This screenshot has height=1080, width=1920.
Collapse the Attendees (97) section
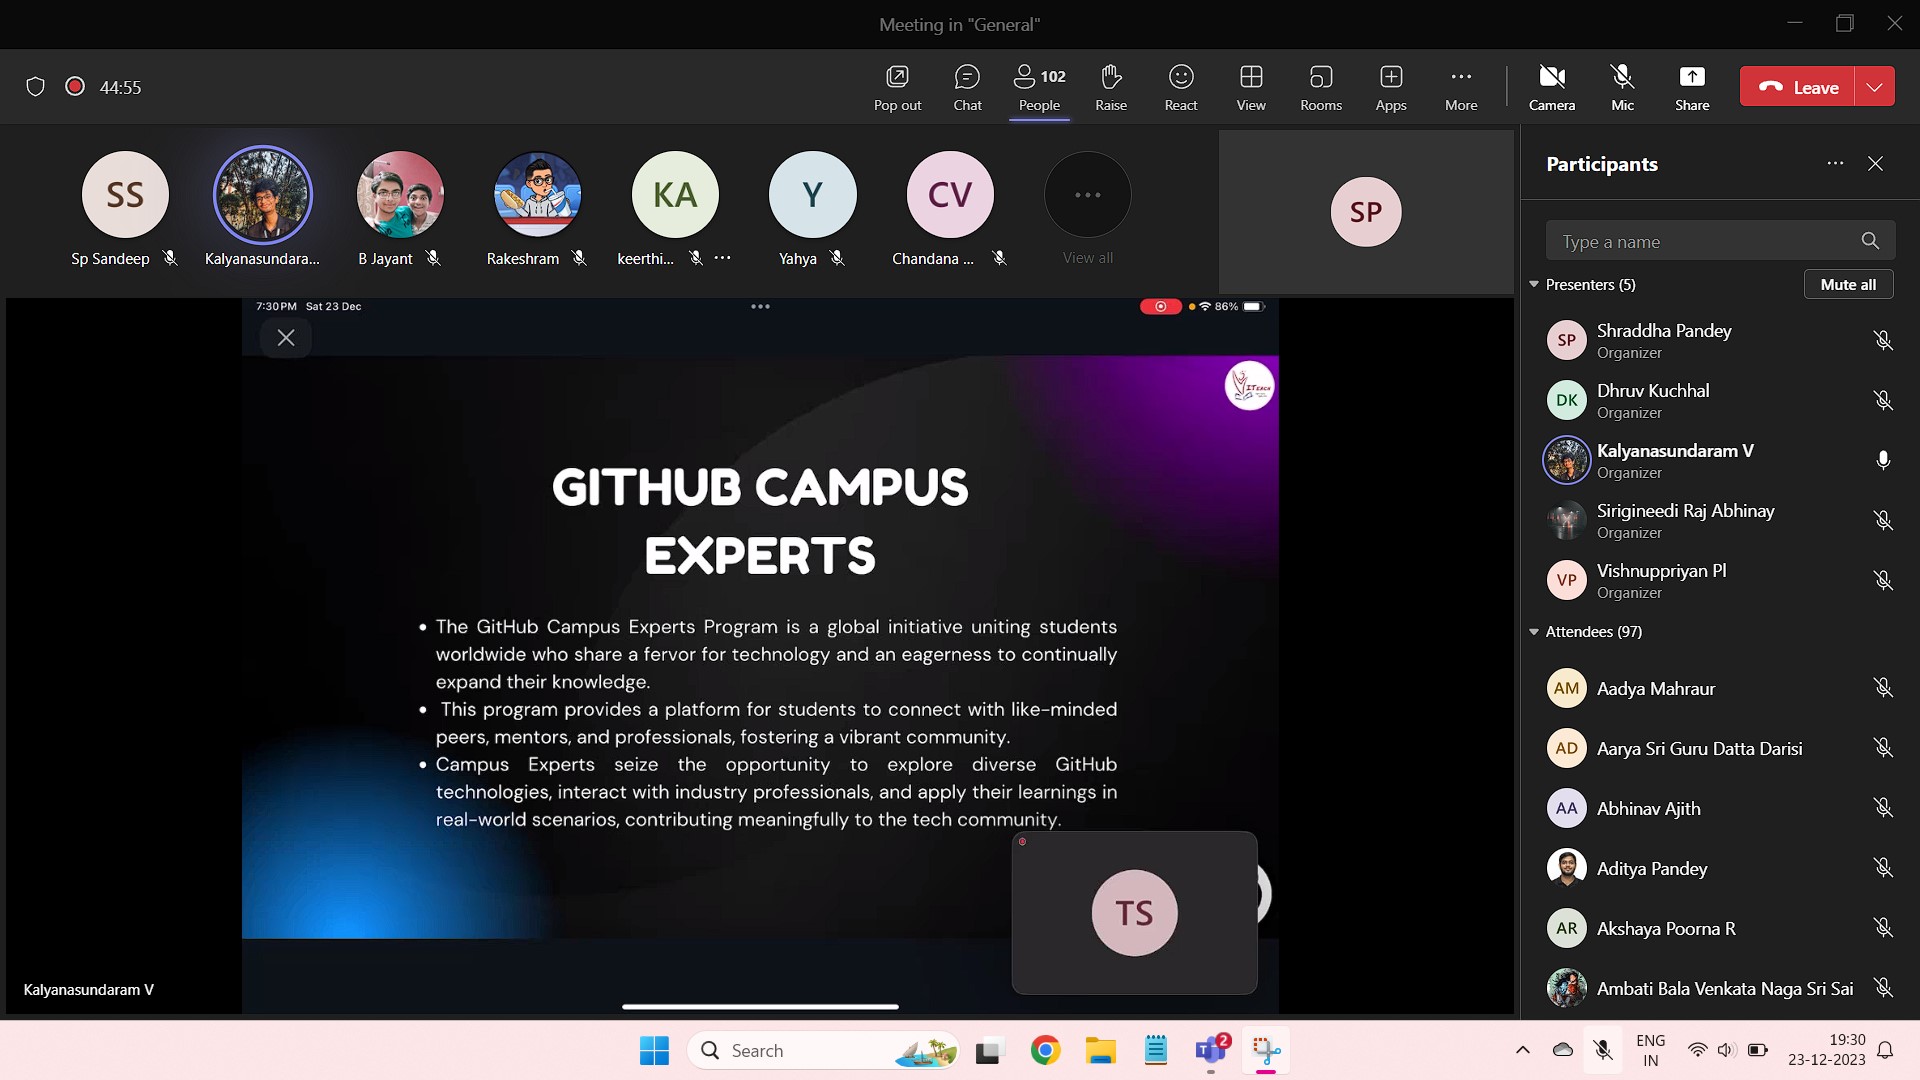click(x=1535, y=632)
